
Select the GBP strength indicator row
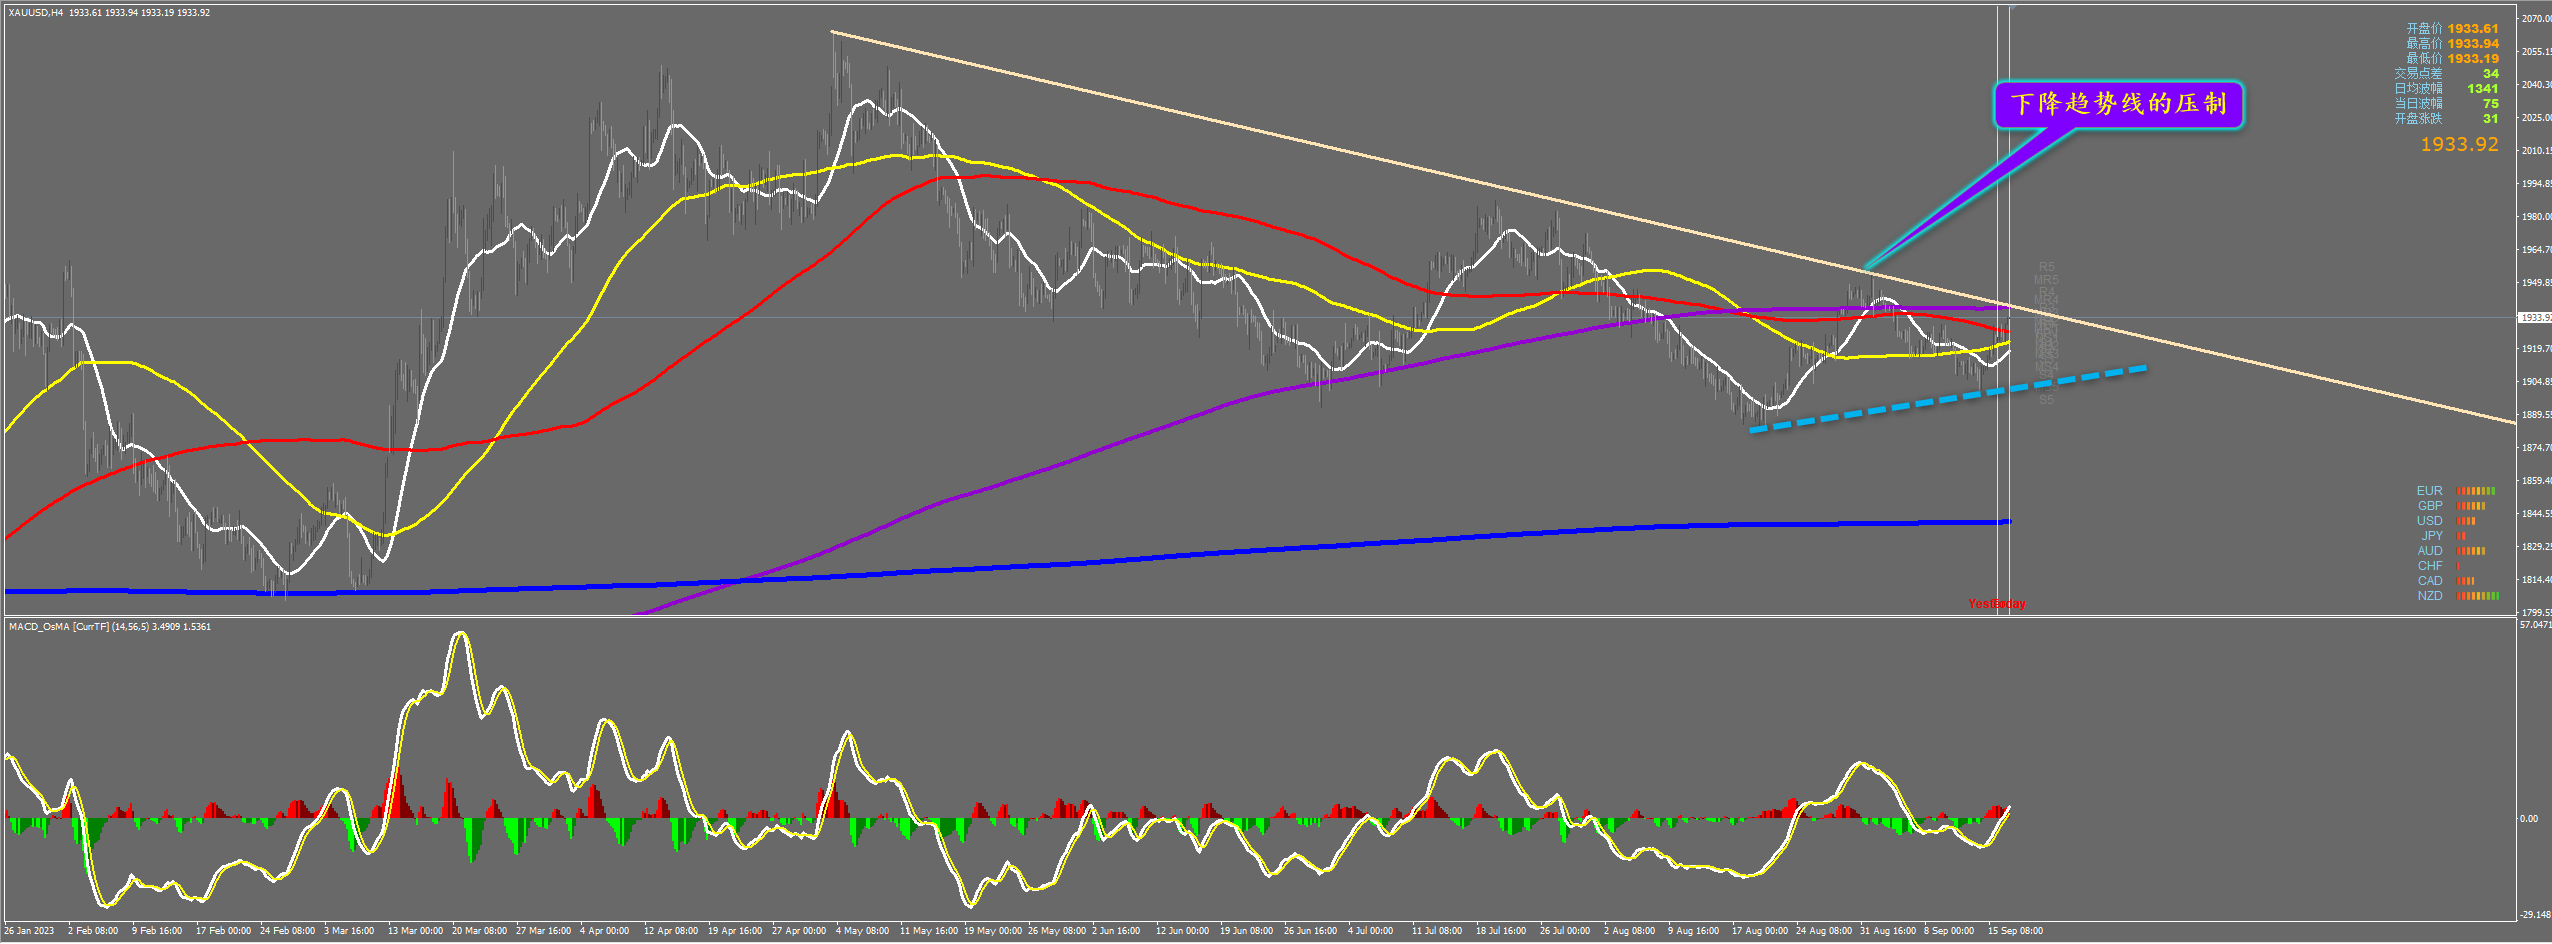coord(2451,506)
